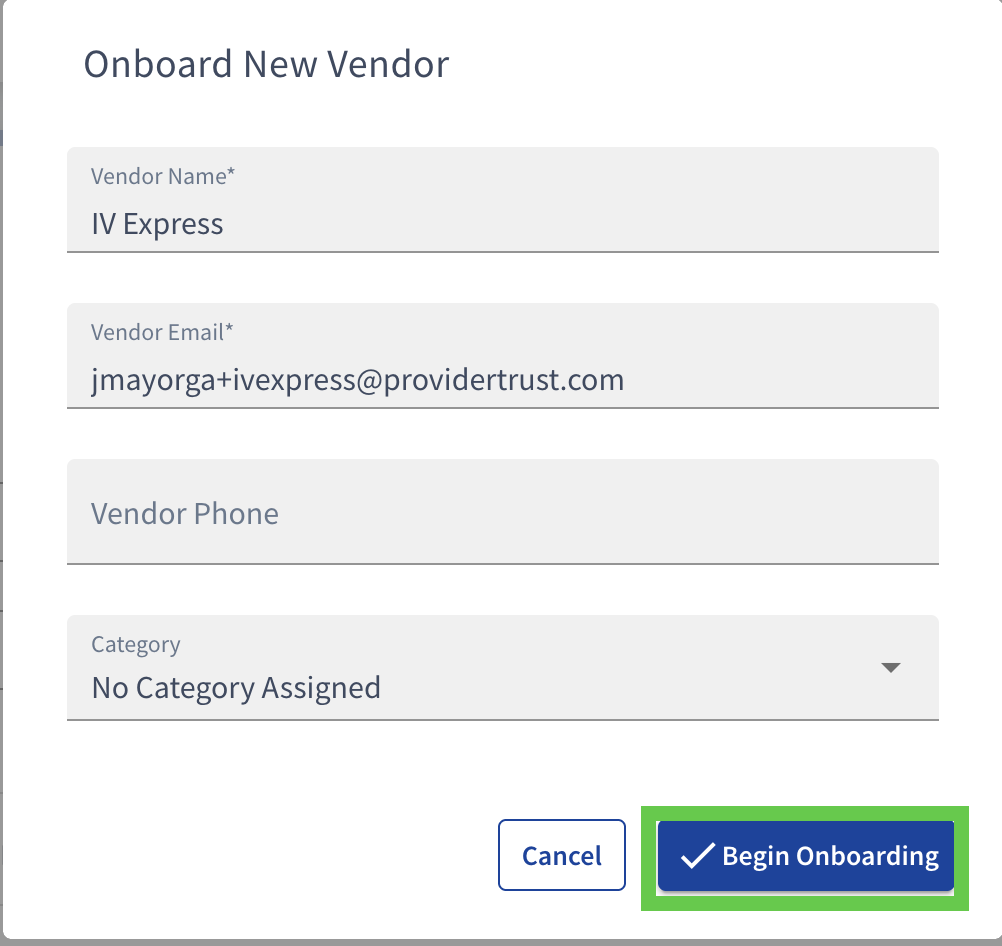The height and width of the screenshot is (946, 1002).
Task: Place cursor in jmayorga+ivexpress email address
Action: 357,380
